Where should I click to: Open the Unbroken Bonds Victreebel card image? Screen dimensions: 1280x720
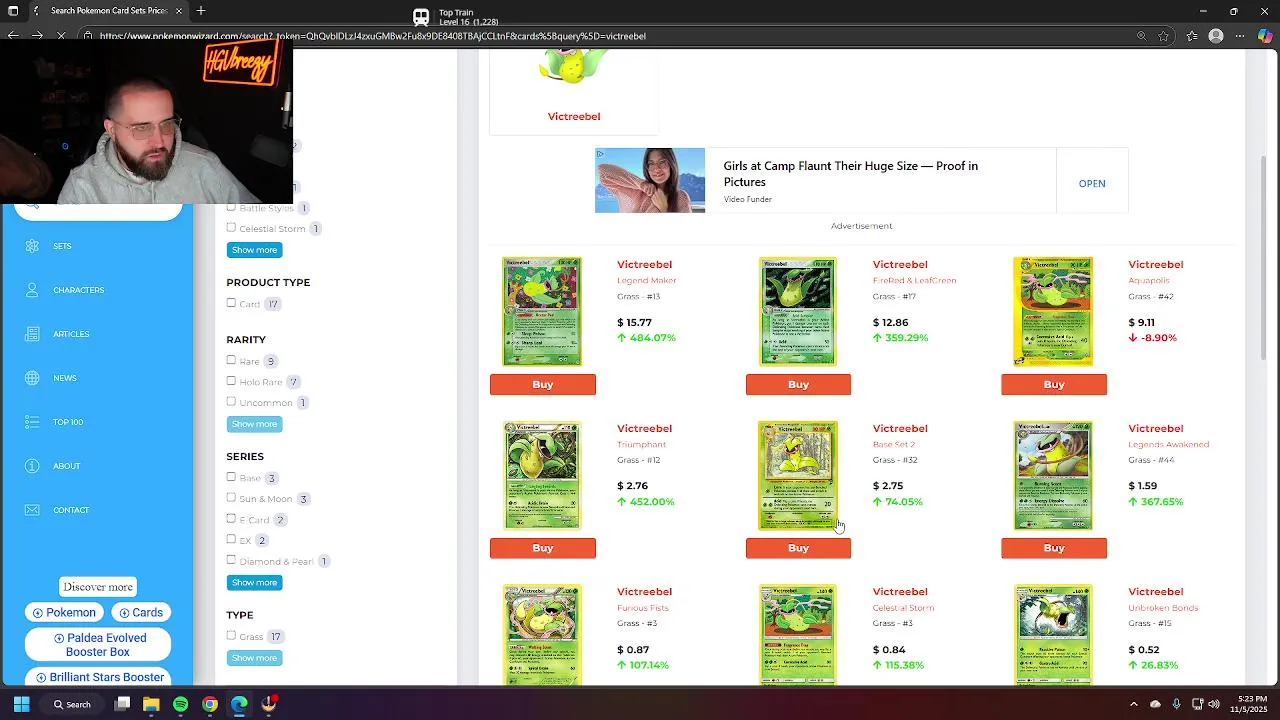1053,634
